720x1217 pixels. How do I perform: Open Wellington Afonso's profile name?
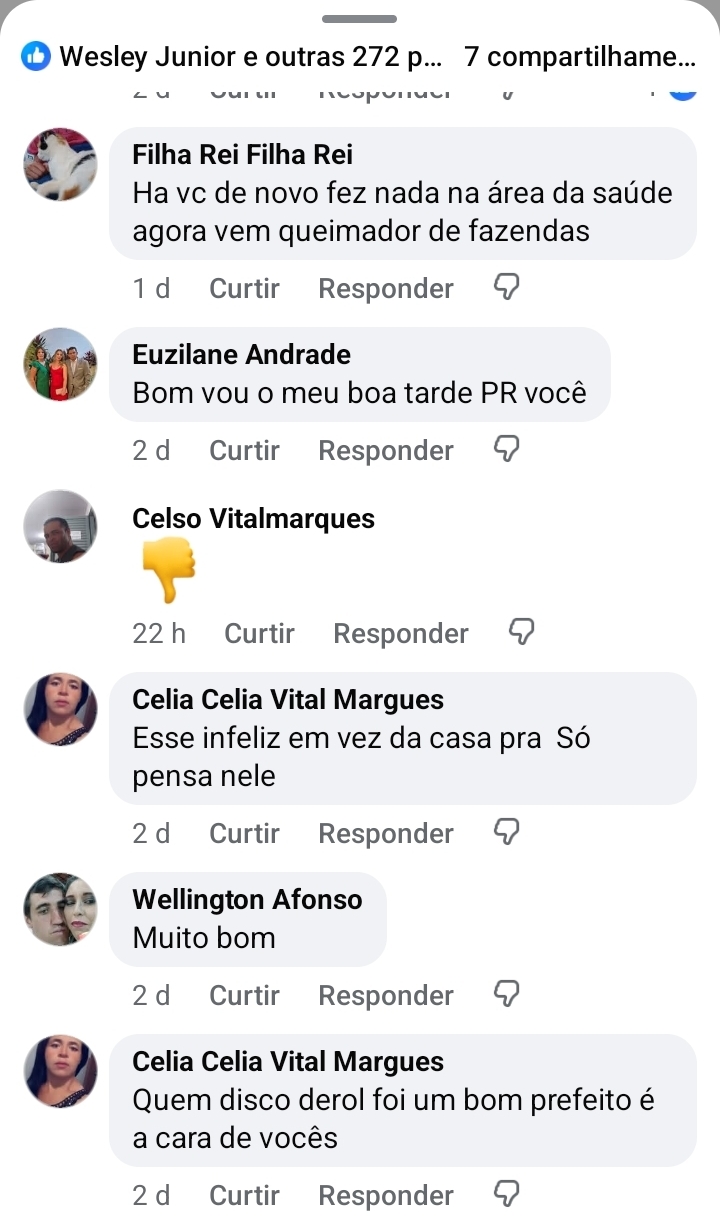247,900
